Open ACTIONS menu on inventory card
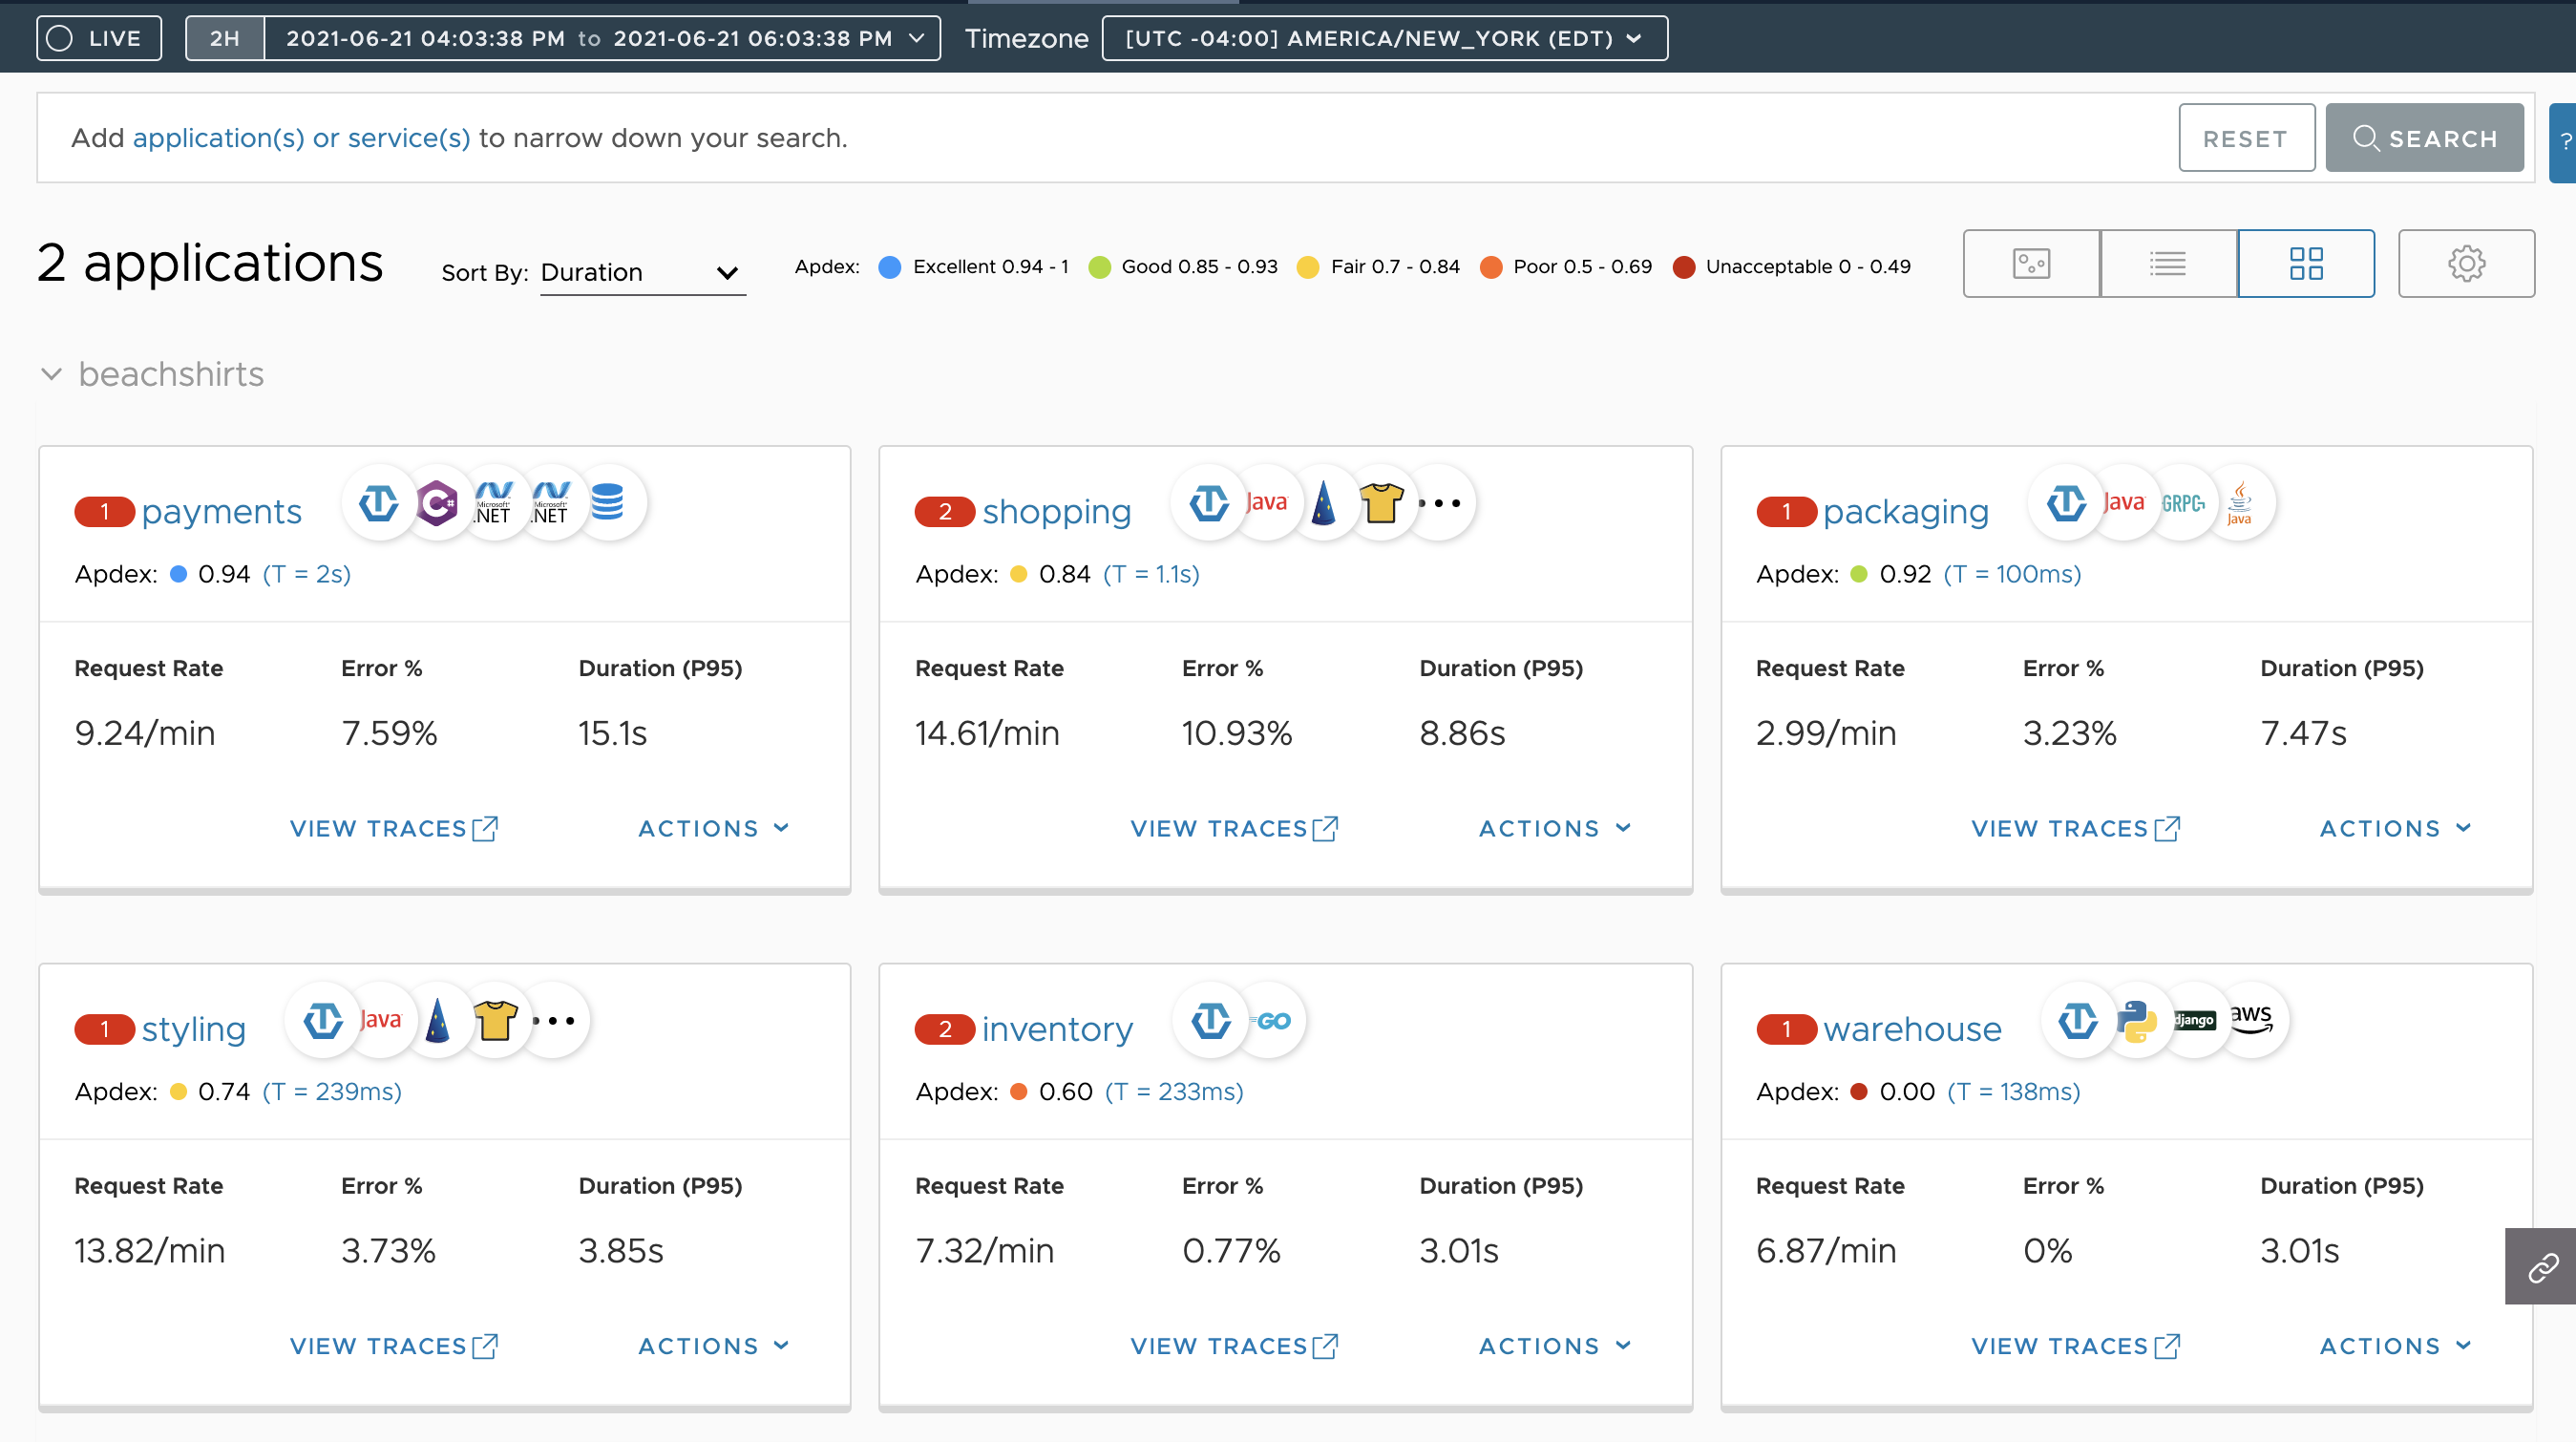The height and width of the screenshot is (1442, 2576). point(1555,1346)
